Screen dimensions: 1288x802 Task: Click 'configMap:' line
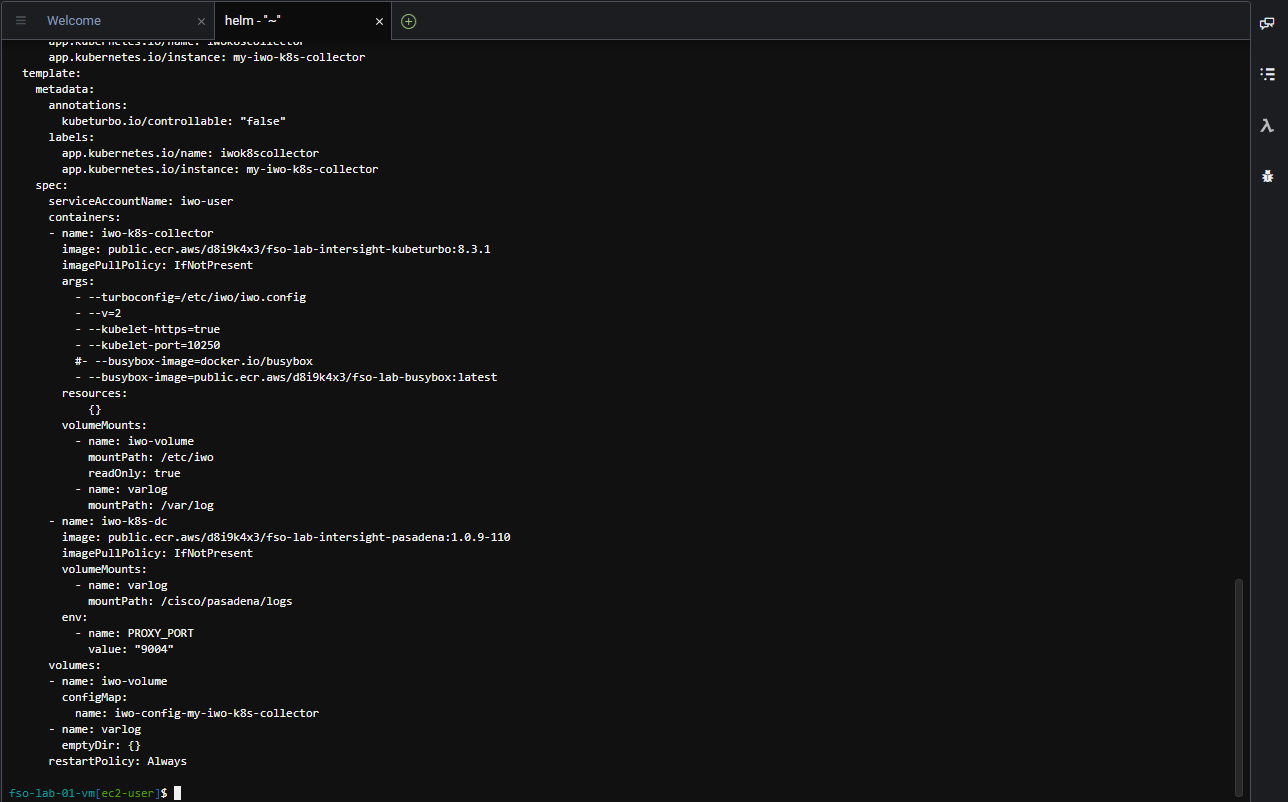pos(94,697)
